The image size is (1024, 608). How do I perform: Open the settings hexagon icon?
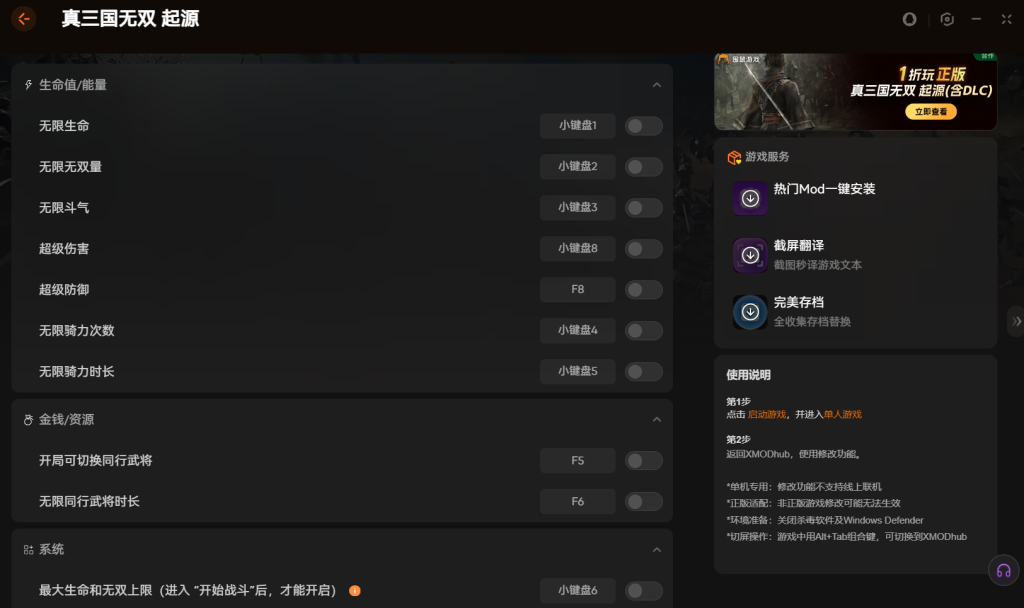947,19
